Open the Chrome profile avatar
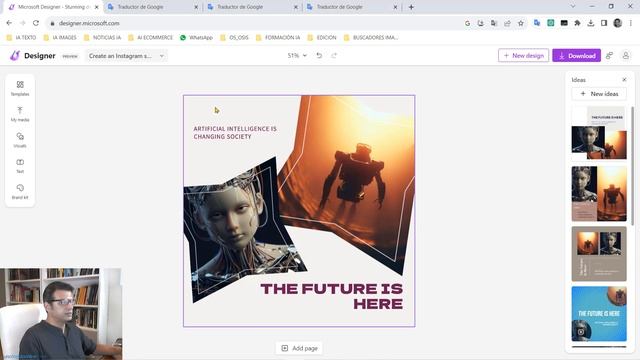The image size is (640, 360). (618, 23)
